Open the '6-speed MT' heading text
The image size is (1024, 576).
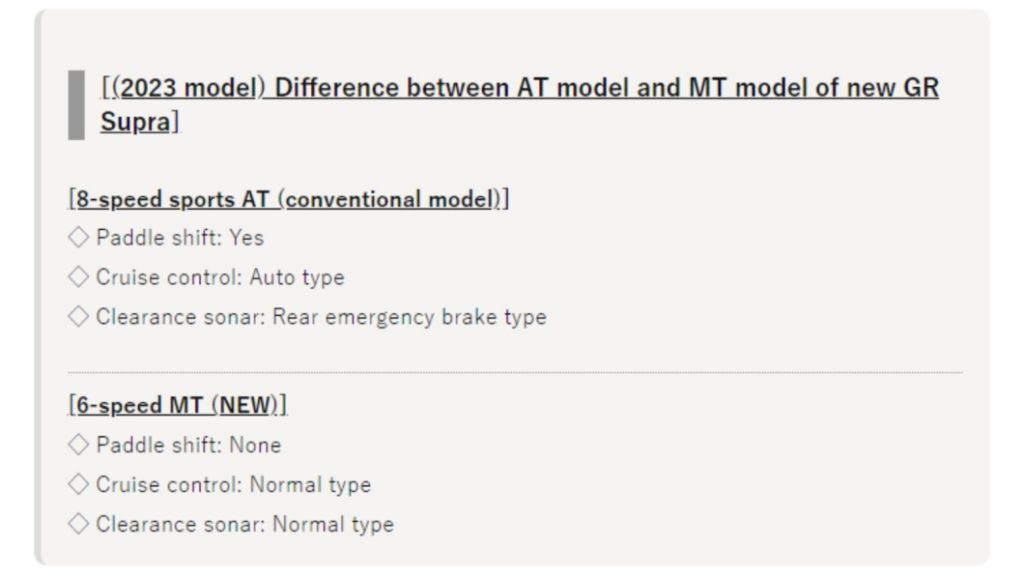point(140,406)
